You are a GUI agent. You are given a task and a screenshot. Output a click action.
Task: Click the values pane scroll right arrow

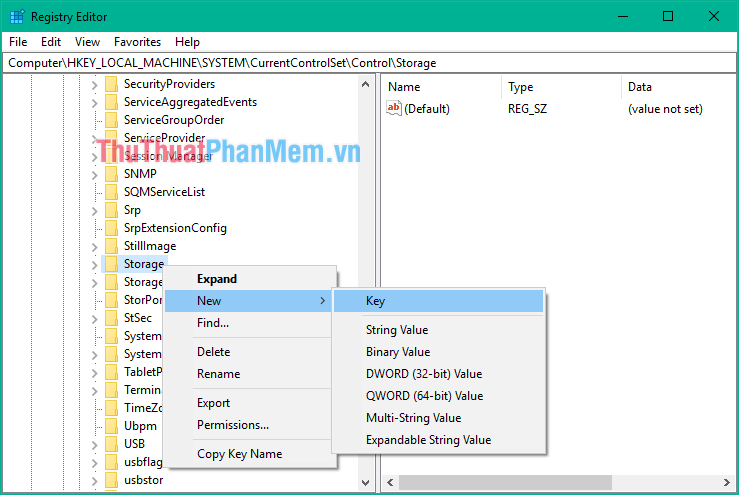point(726,483)
